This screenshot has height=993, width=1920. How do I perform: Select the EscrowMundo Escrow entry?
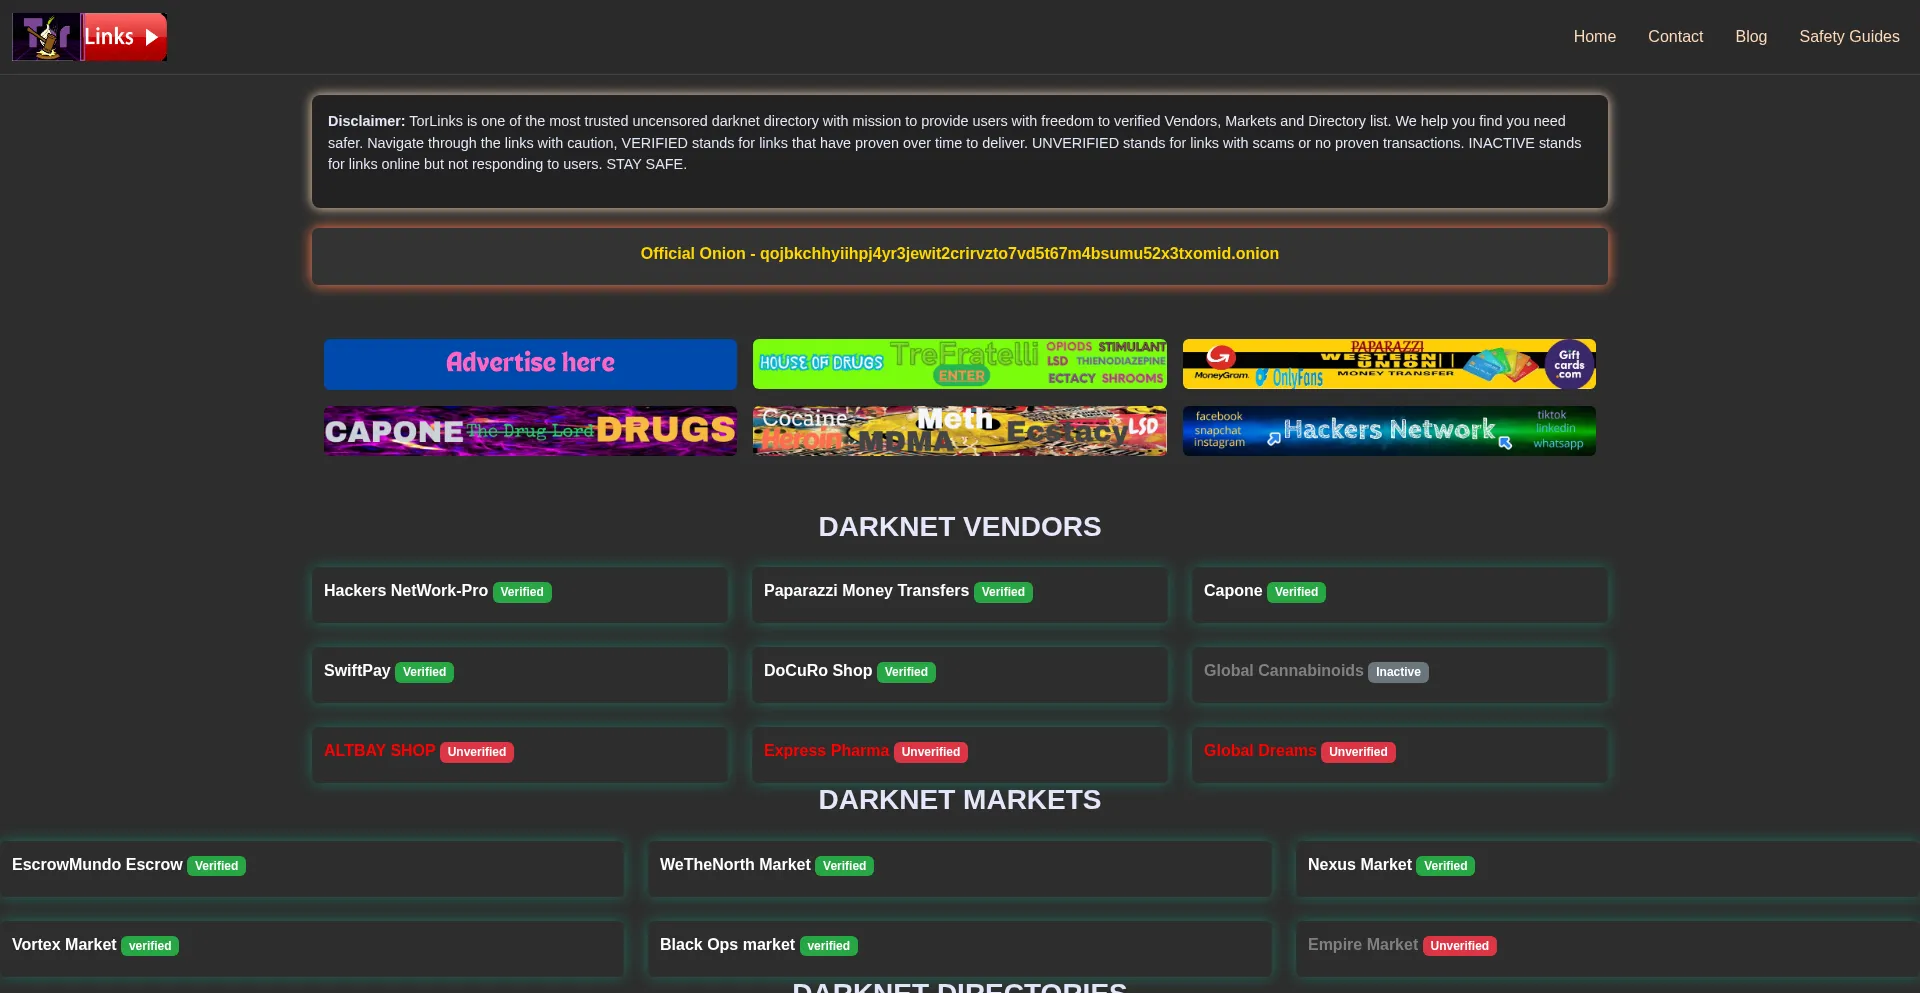pos(97,865)
